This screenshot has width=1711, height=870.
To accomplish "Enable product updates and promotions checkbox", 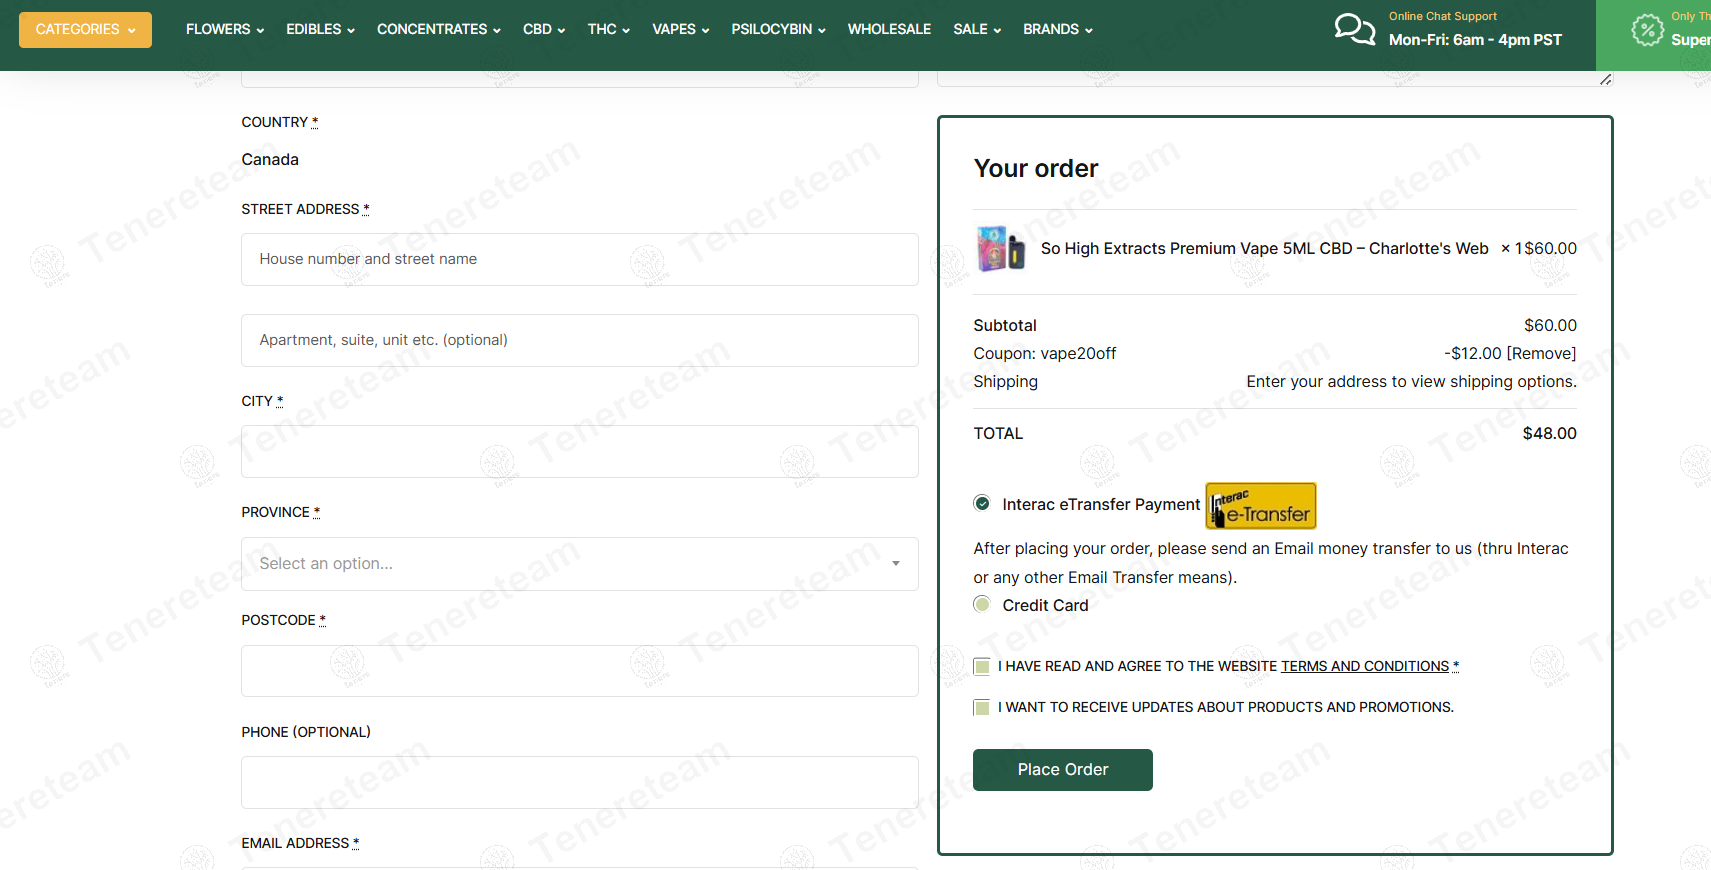I will pyautogui.click(x=982, y=707).
